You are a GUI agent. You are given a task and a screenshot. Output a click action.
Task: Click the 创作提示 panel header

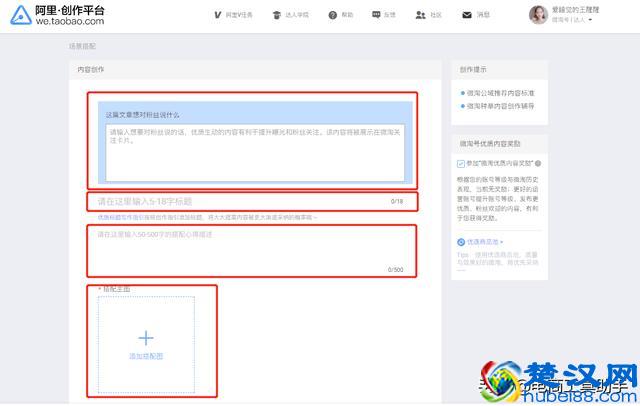pyautogui.click(x=473, y=70)
